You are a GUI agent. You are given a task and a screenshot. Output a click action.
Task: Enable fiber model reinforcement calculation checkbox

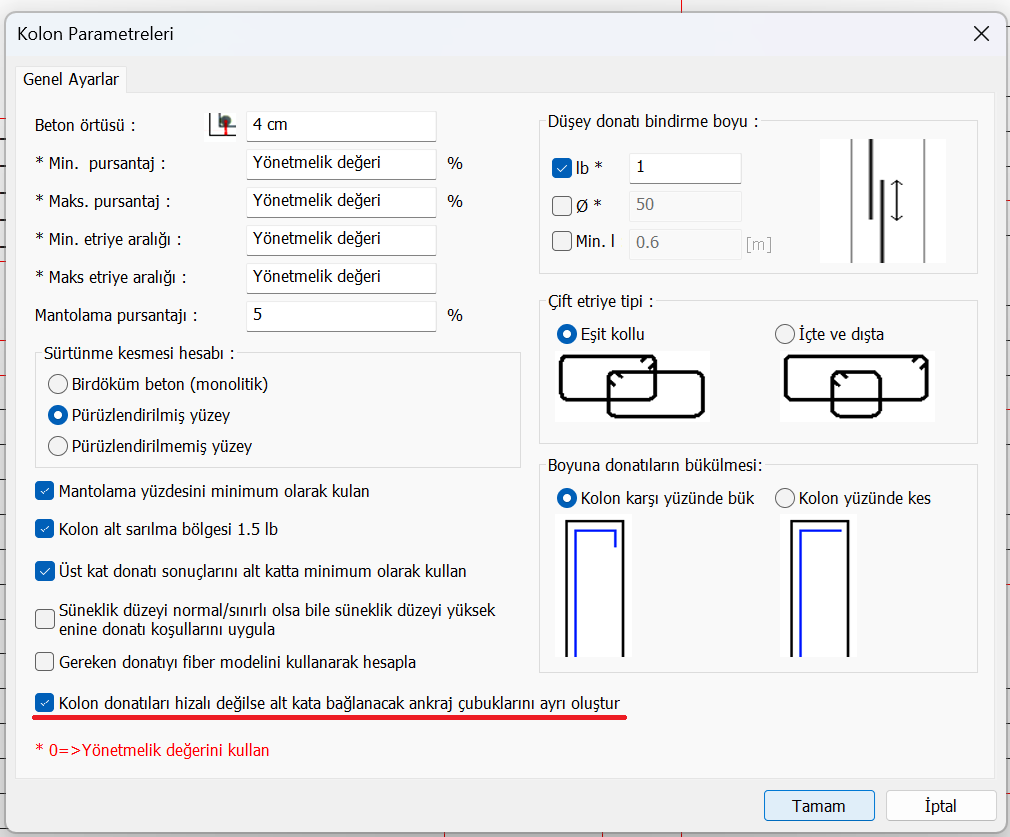pos(45,662)
